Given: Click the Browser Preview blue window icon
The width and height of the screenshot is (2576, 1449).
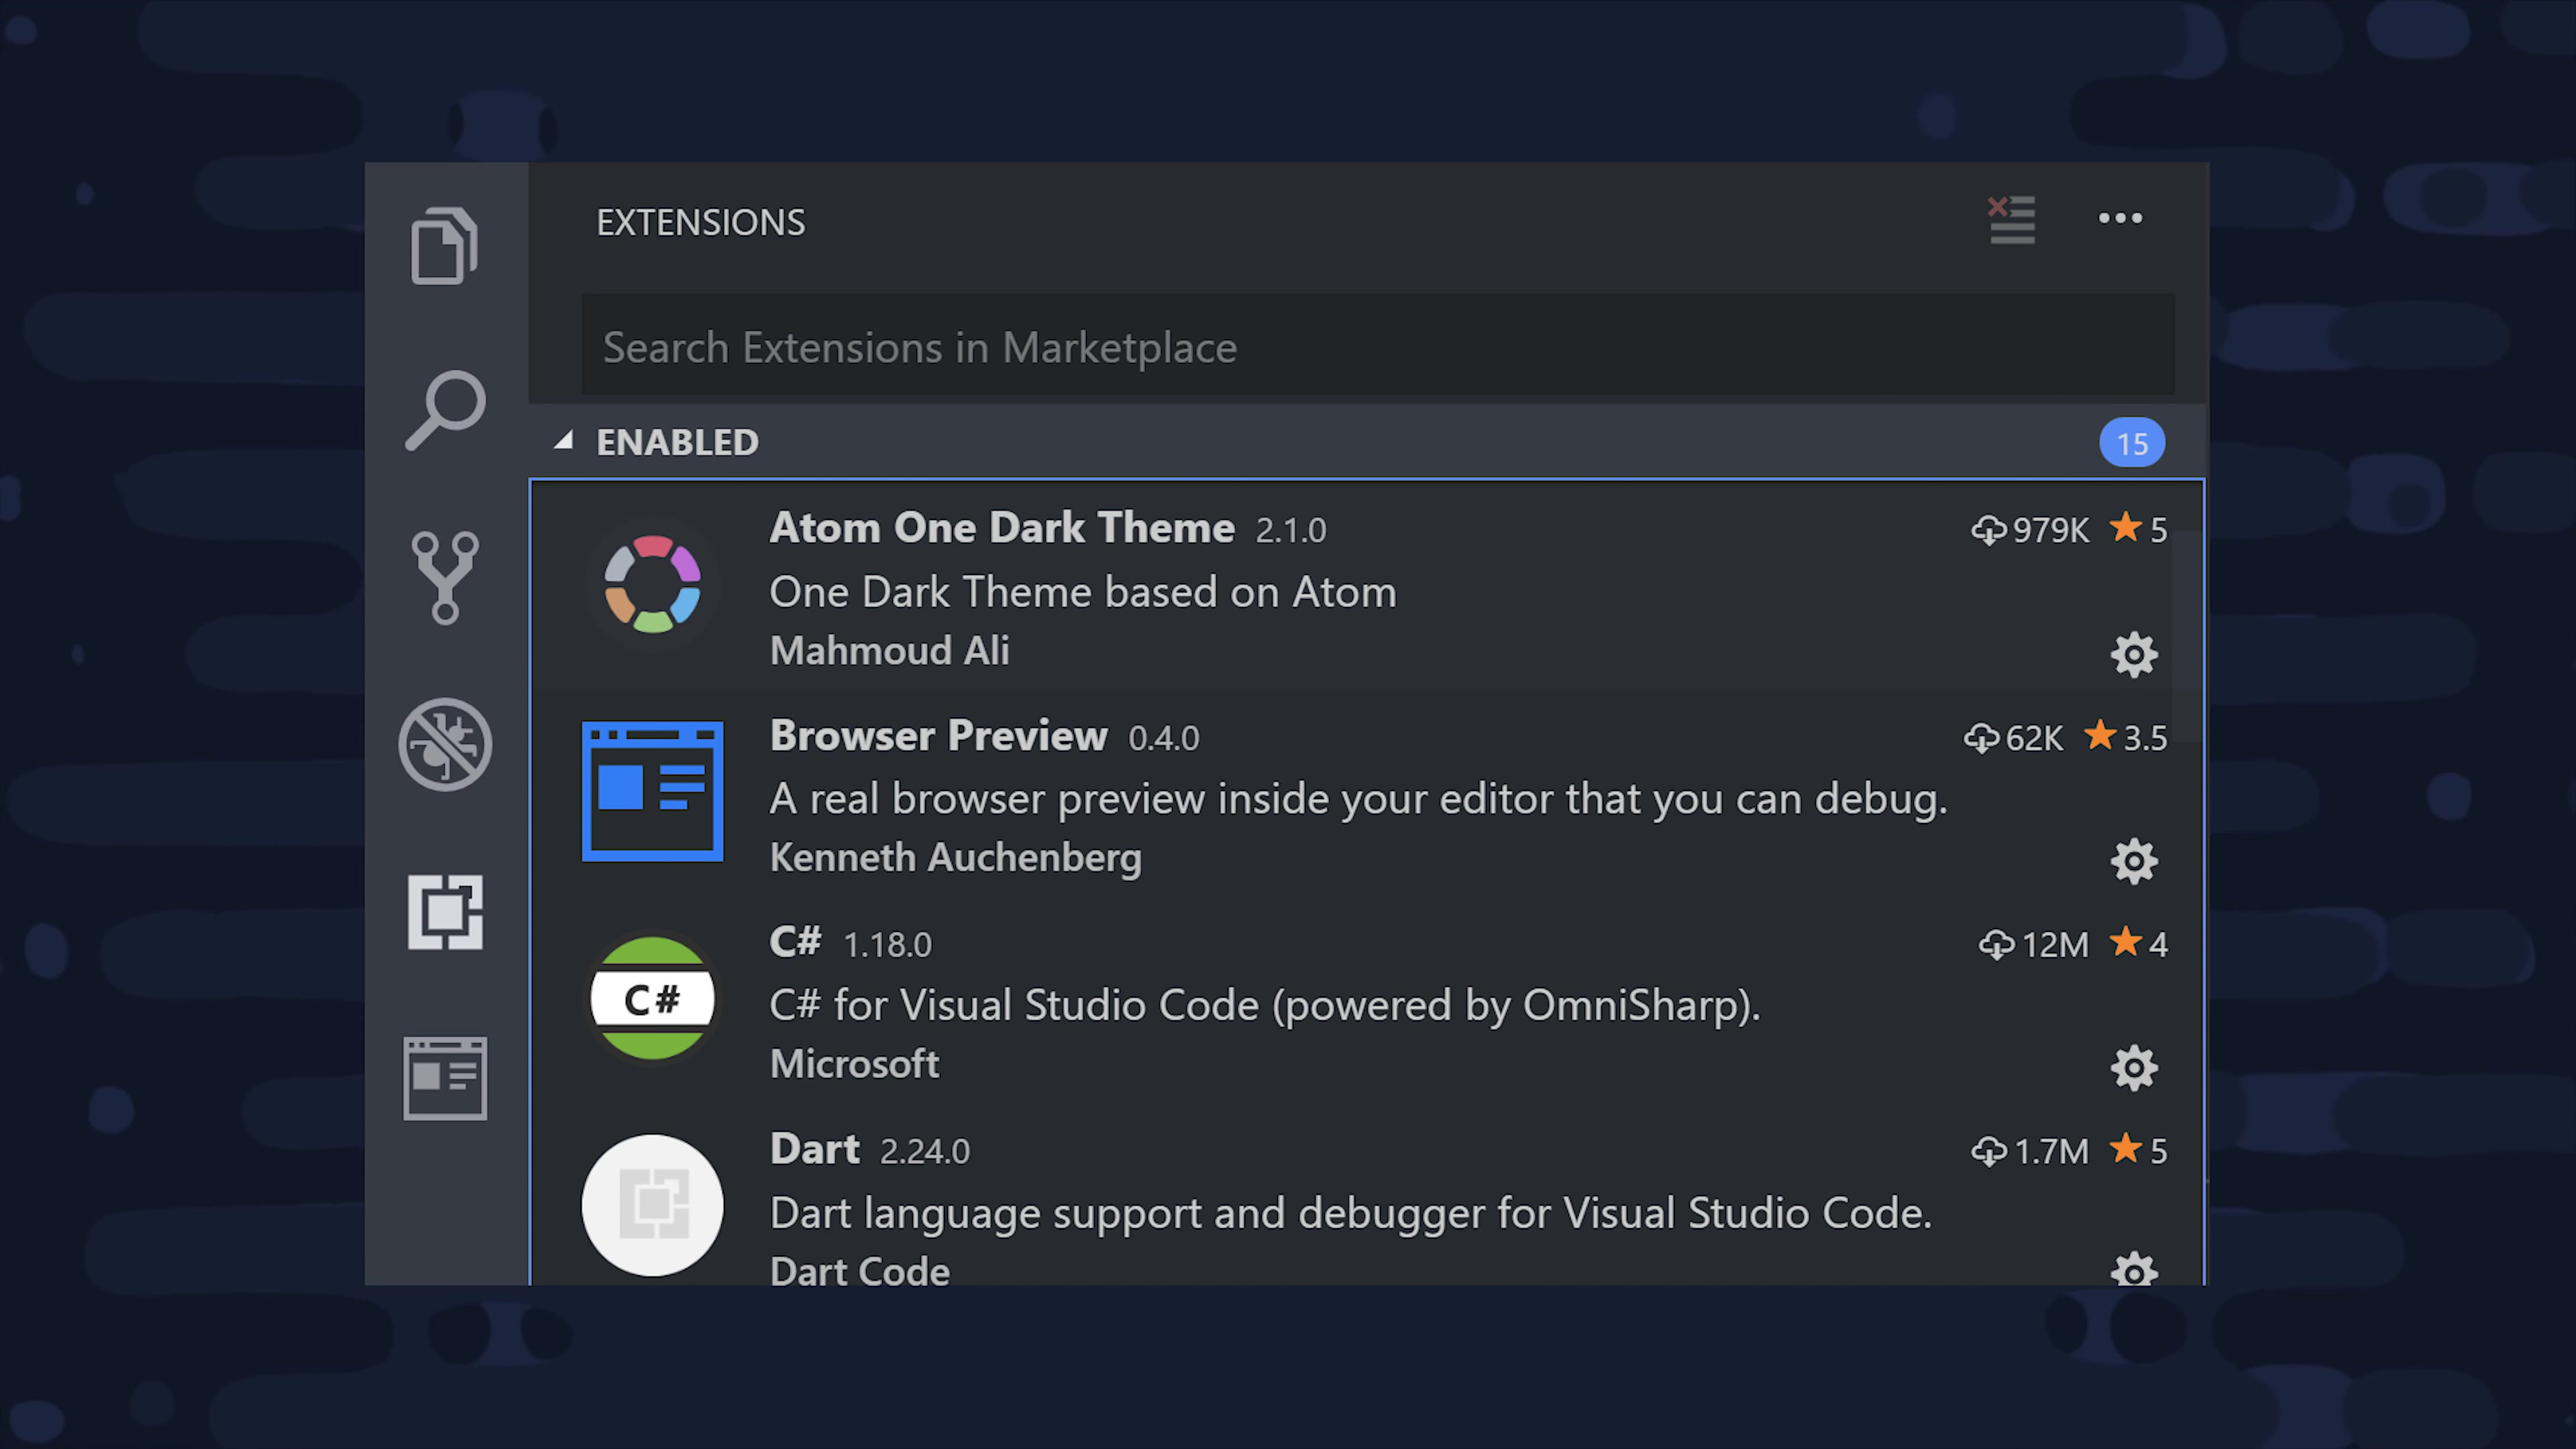Looking at the screenshot, I should pos(652,791).
